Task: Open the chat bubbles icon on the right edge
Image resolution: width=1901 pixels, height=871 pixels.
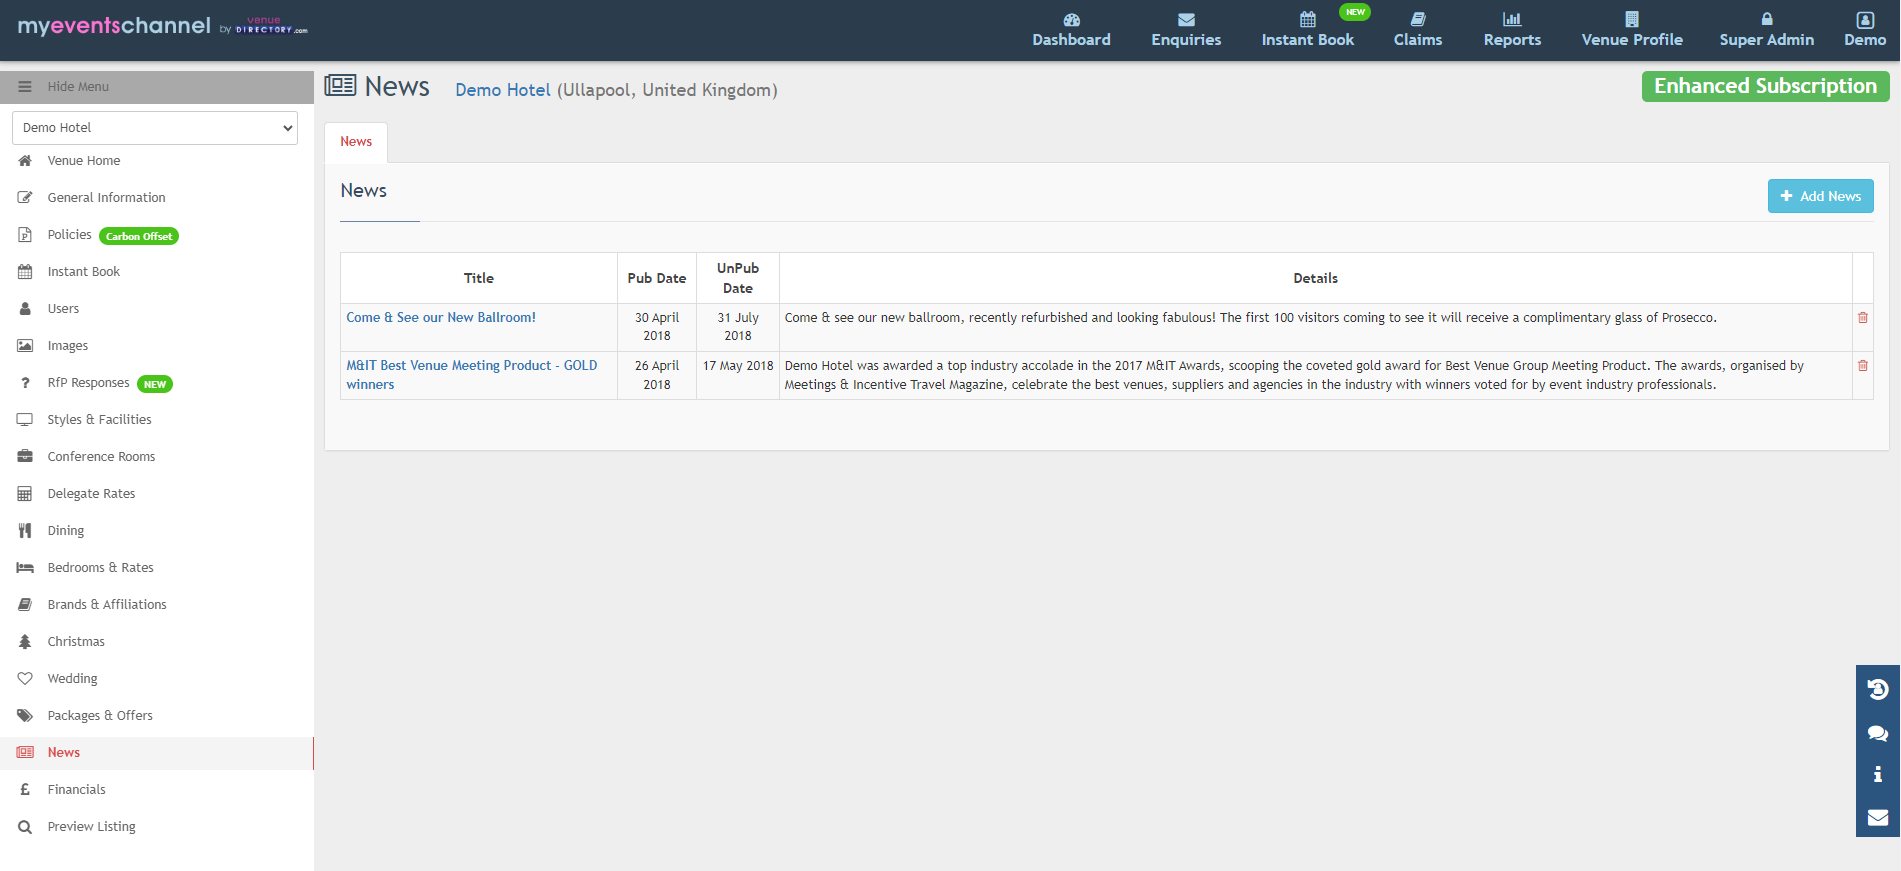Action: [1878, 733]
